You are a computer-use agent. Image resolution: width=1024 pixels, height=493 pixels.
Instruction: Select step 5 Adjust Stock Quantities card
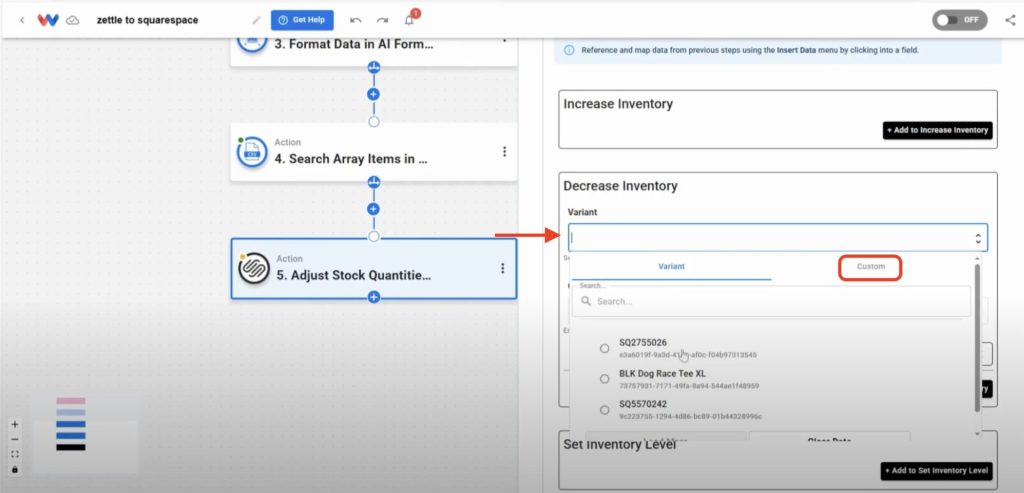pos(374,268)
